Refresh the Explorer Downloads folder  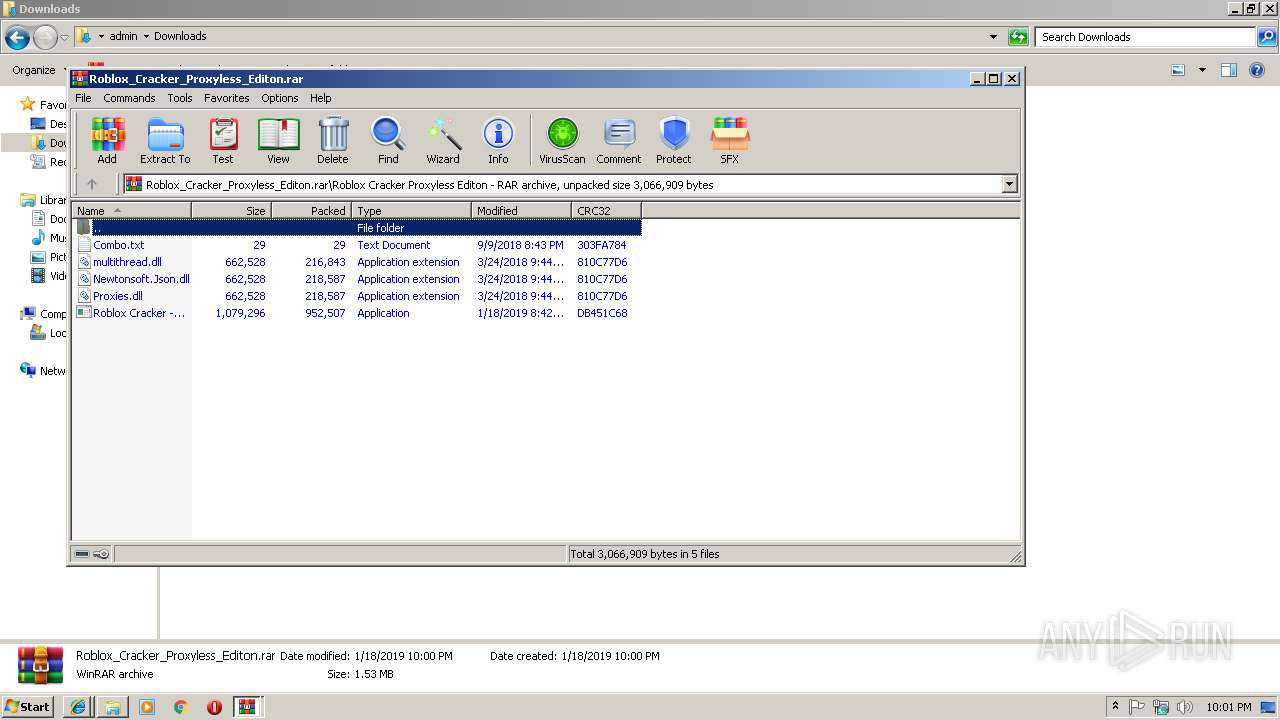click(1018, 37)
